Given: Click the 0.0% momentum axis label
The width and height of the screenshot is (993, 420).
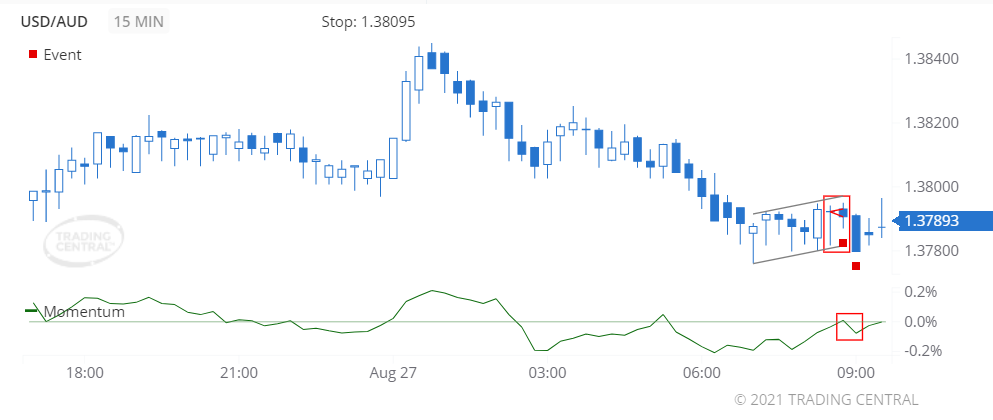Looking at the screenshot, I should click(919, 322).
